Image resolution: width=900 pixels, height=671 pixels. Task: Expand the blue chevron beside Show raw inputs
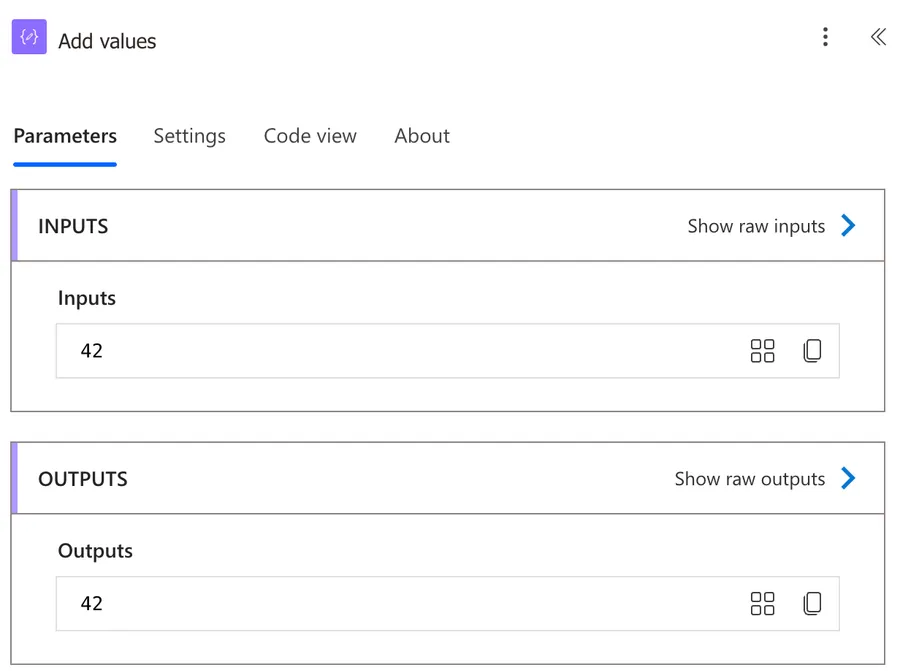pyautogui.click(x=849, y=226)
